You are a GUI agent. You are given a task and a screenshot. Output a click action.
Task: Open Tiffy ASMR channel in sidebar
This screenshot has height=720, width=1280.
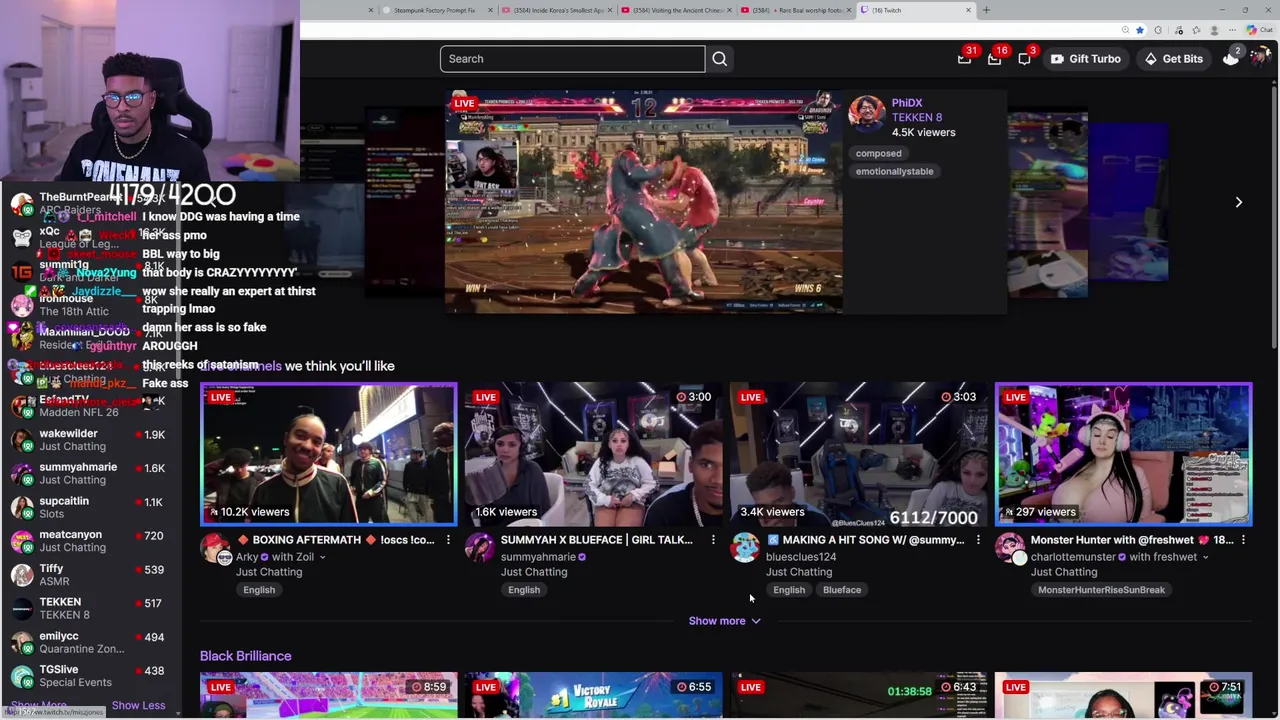[90, 575]
